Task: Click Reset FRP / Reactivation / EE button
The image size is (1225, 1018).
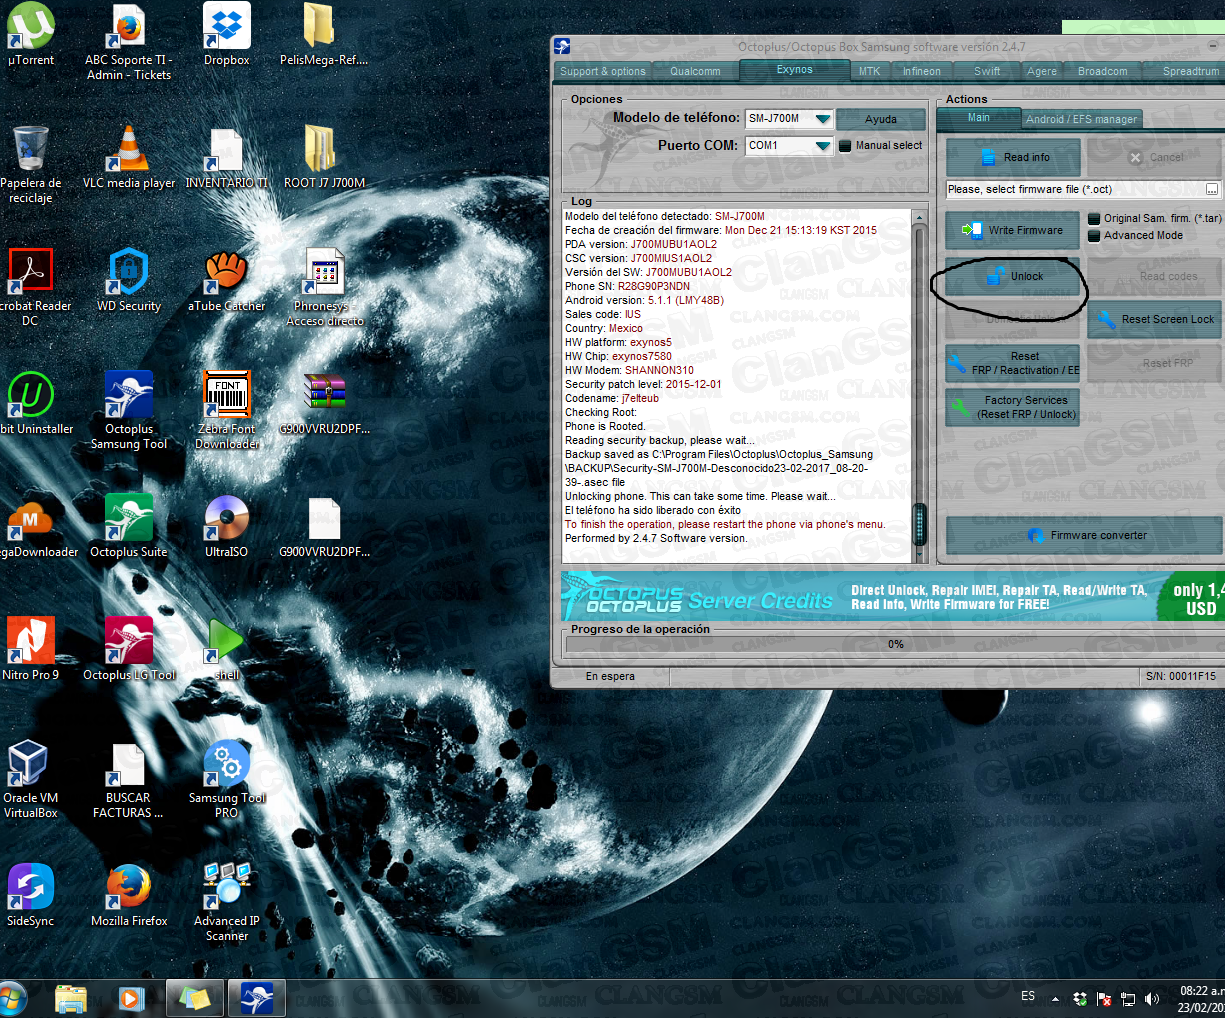Action: coord(1013,363)
